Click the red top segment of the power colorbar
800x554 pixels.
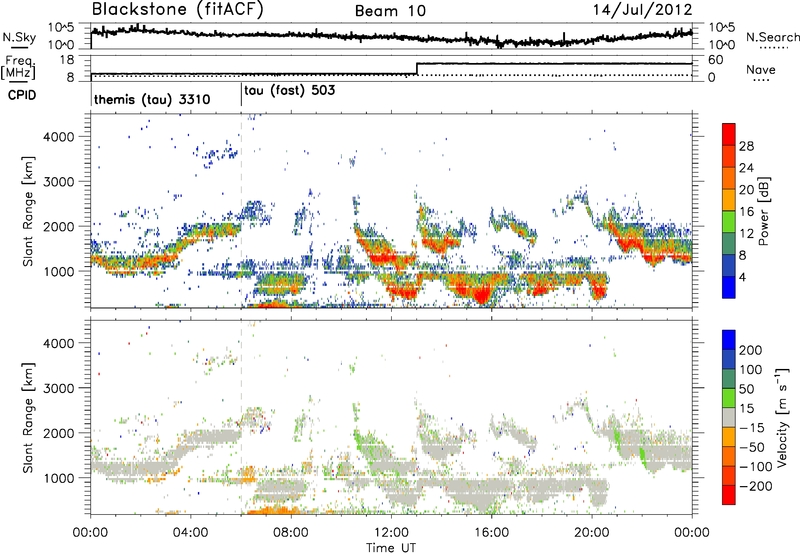729,134
